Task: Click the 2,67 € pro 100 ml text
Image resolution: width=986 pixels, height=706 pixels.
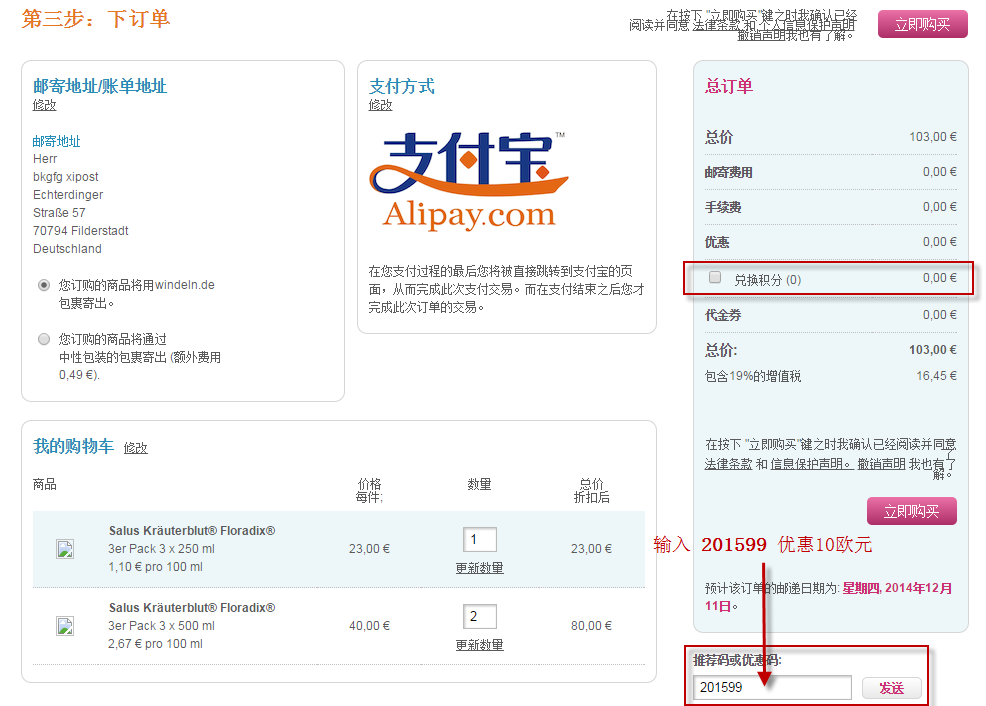Action: pos(155,644)
